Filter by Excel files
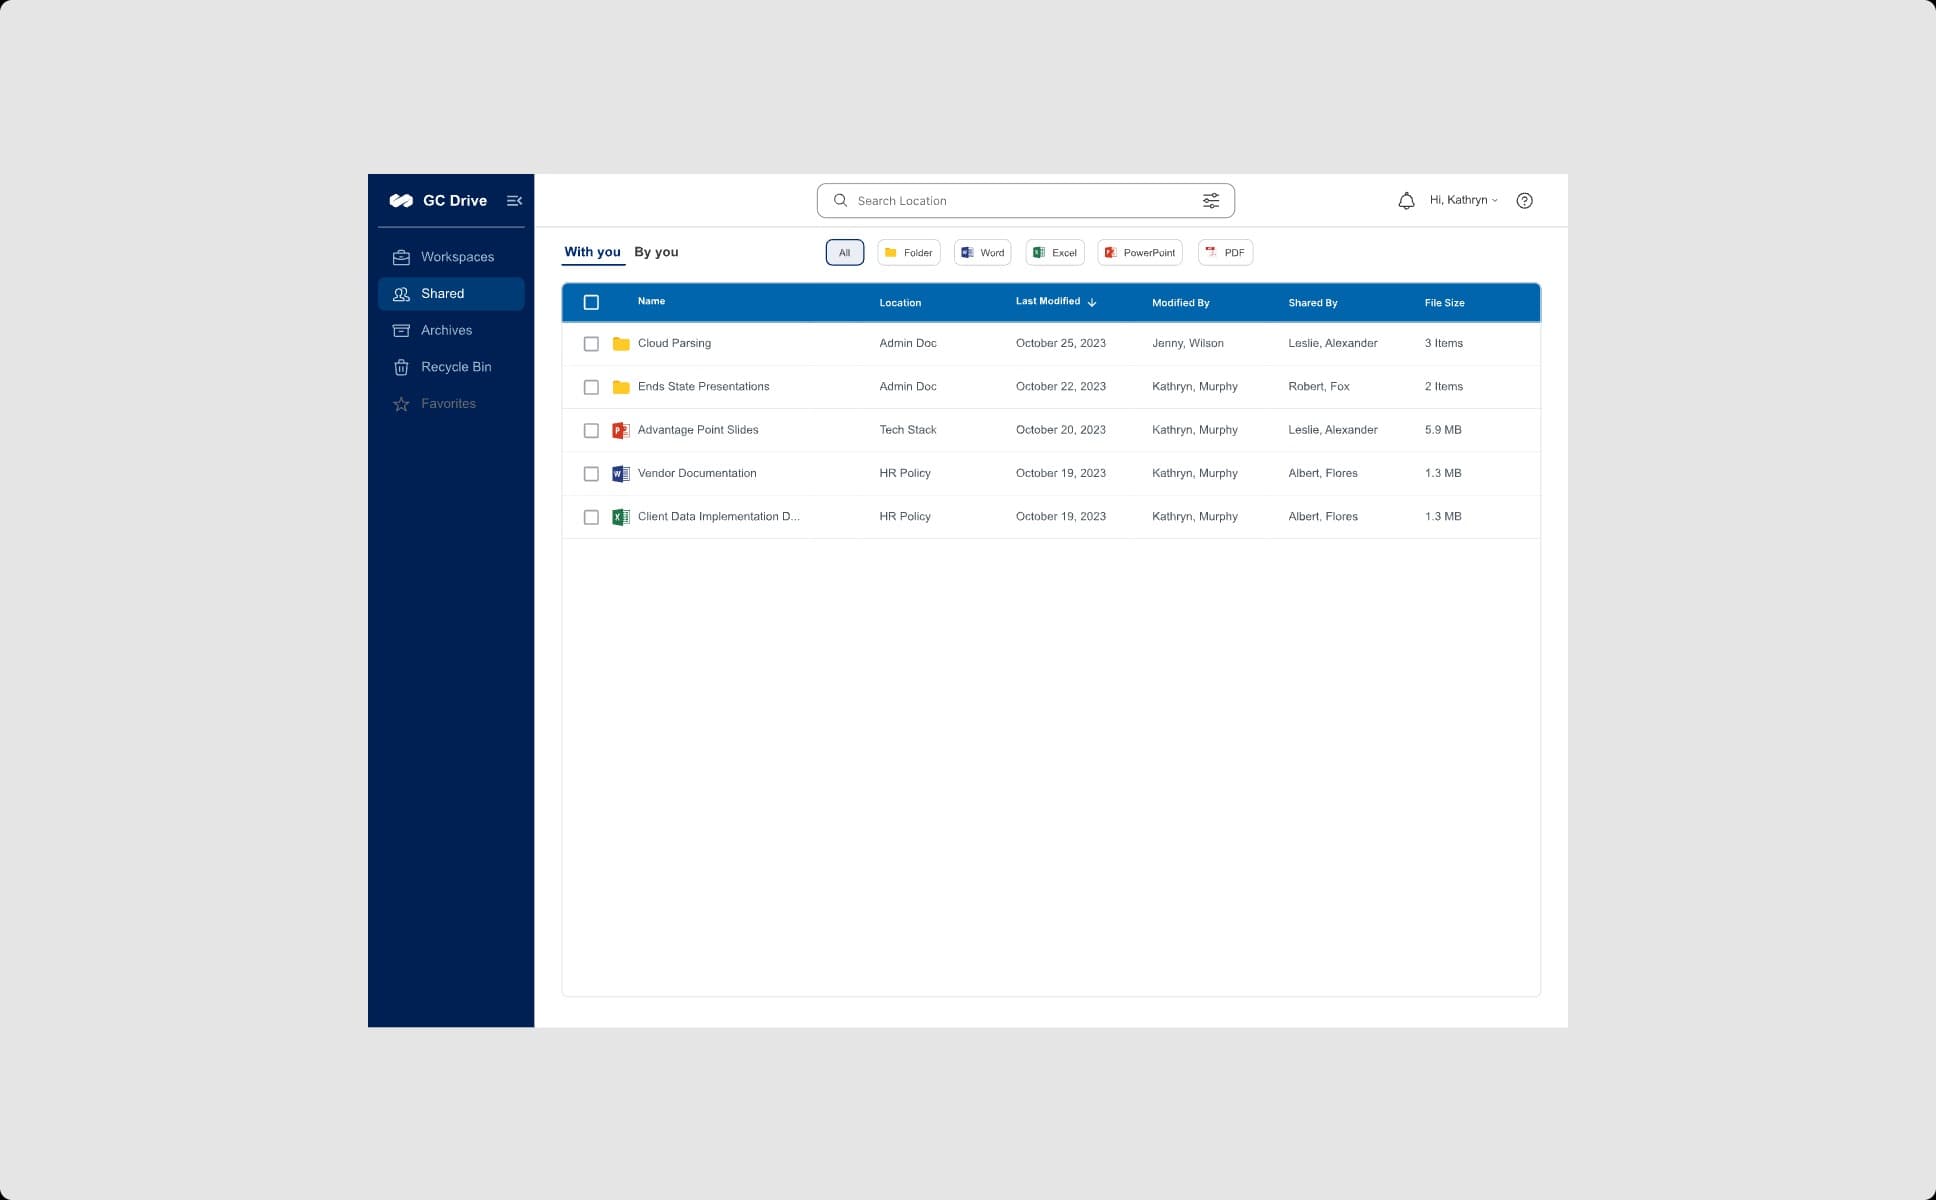This screenshot has height=1200, width=1936. click(x=1054, y=253)
